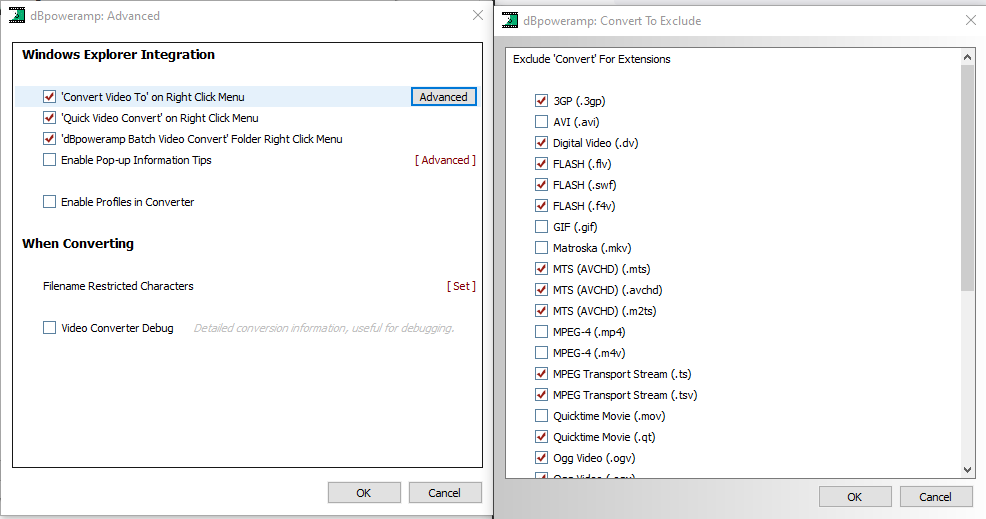Check the Matroska (.mkv) extension
The image size is (986, 519).
pos(541,248)
